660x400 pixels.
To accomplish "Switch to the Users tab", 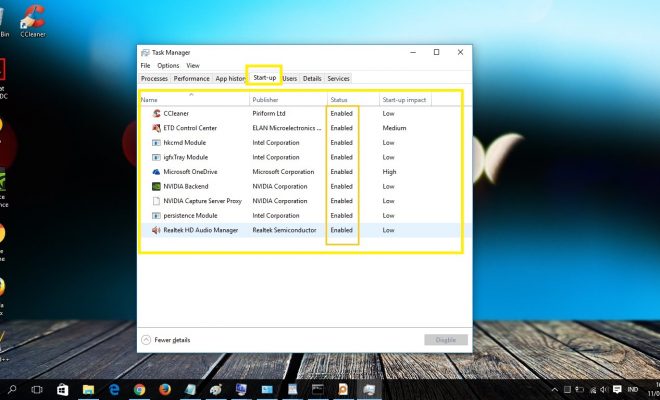I will [290, 79].
